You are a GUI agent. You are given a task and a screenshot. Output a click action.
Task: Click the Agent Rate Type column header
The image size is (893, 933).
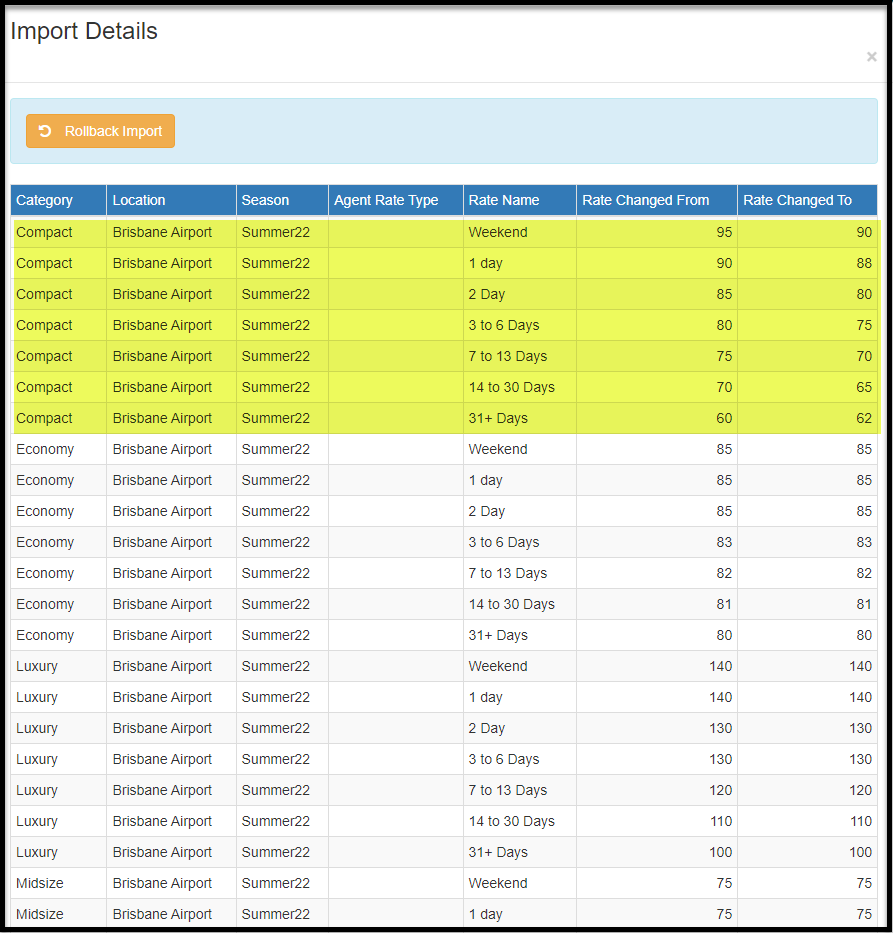[x=396, y=200]
